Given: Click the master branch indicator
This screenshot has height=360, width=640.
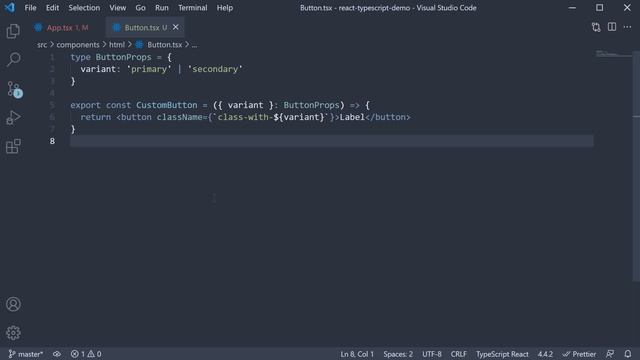Looking at the screenshot, I should tap(26, 354).
